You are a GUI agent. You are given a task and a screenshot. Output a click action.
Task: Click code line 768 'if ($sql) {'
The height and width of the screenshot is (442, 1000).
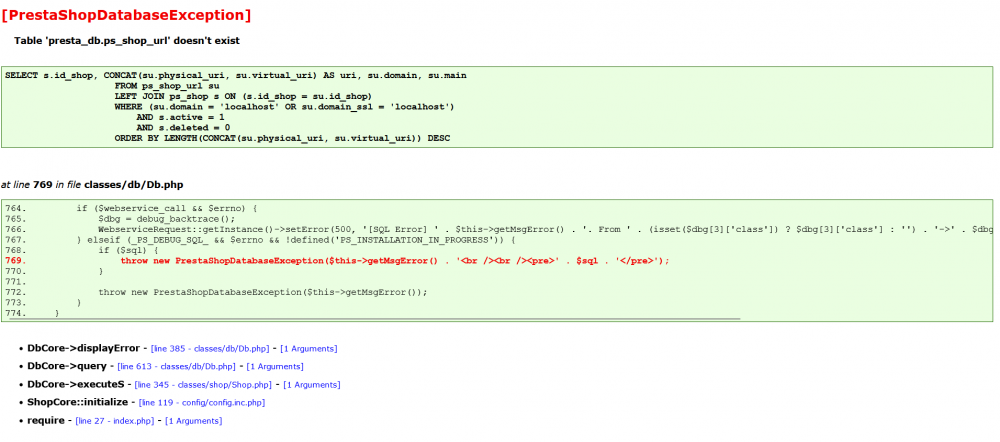pyautogui.click(x=81, y=250)
